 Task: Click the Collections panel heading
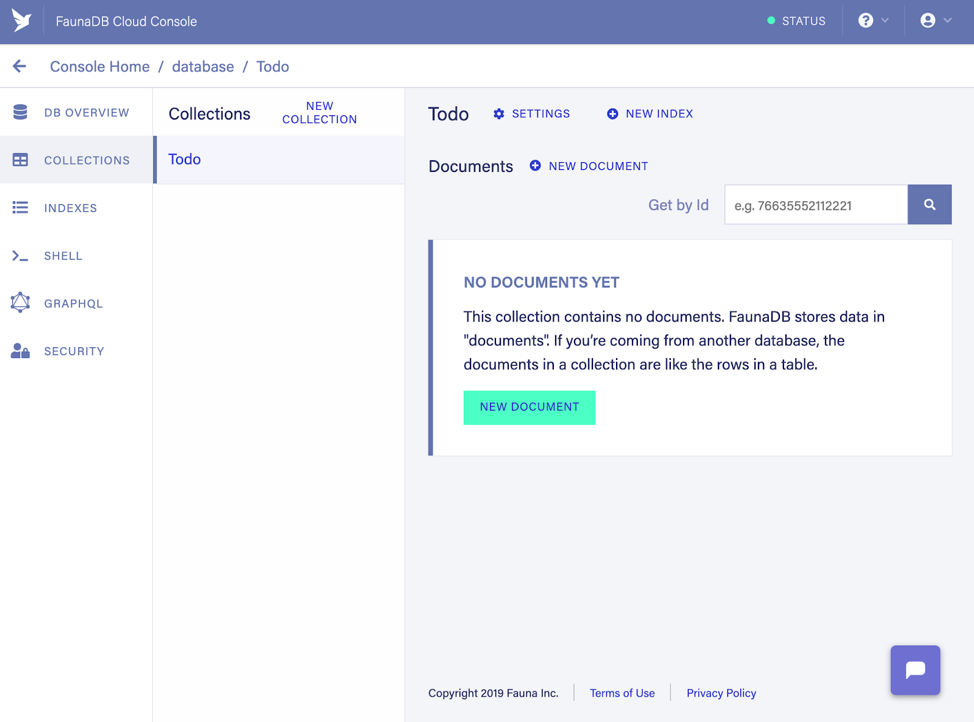click(x=209, y=114)
